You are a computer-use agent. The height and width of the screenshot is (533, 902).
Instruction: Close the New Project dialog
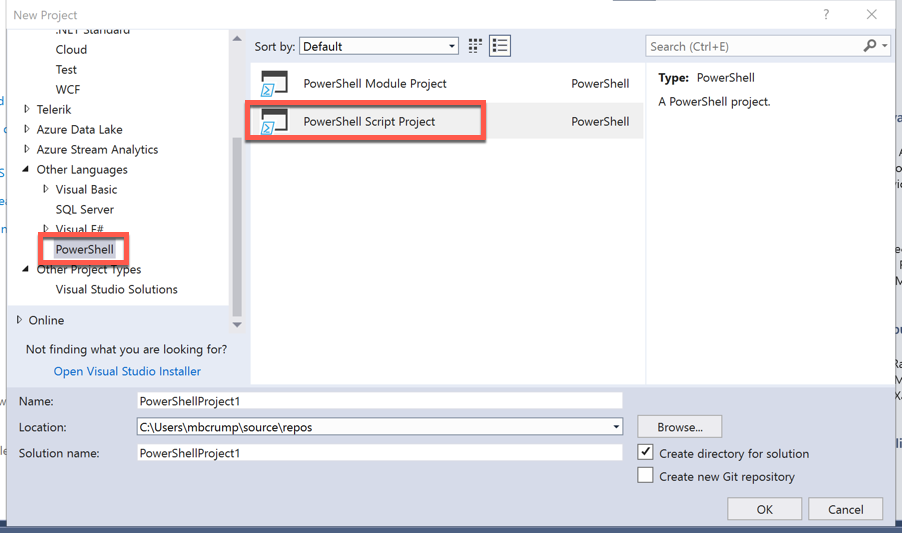(872, 14)
